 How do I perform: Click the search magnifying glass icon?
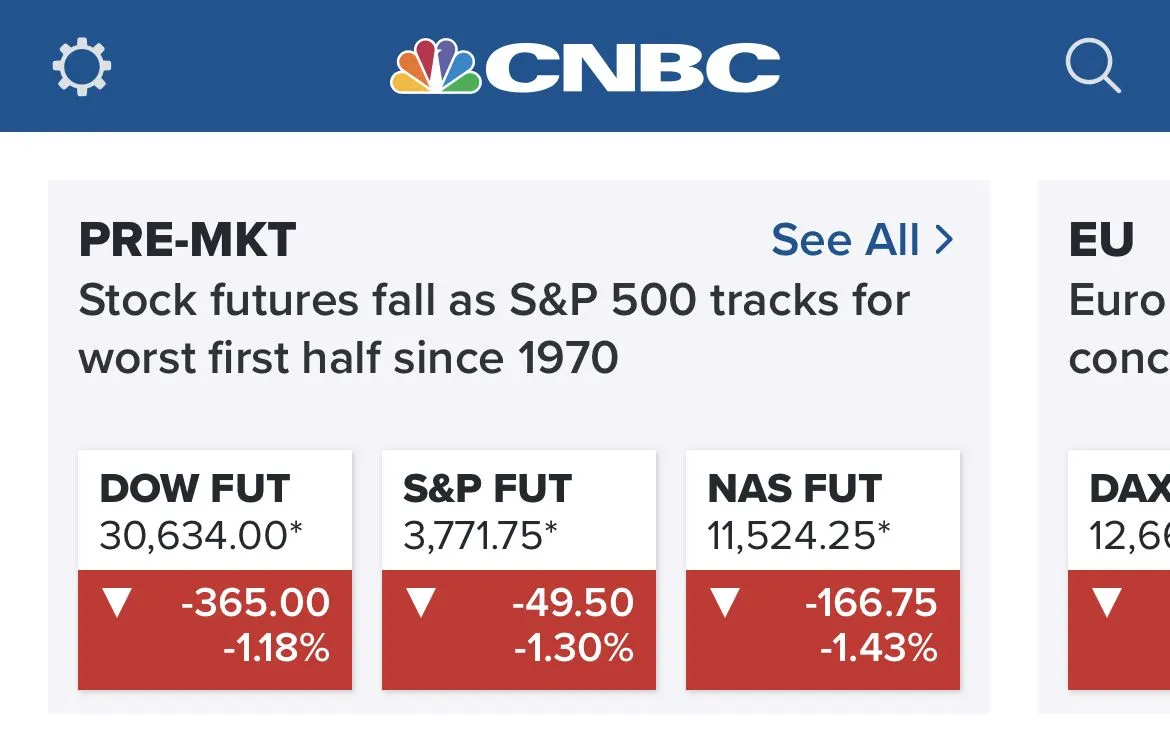pos(1092,67)
